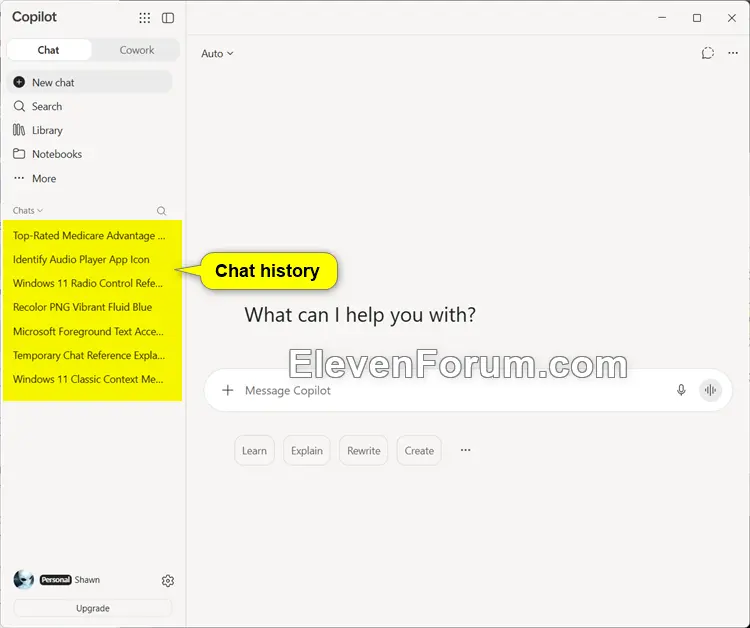This screenshot has width=750, height=628.
Task: Select the Create suggestion chip
Action: point(419,451)
